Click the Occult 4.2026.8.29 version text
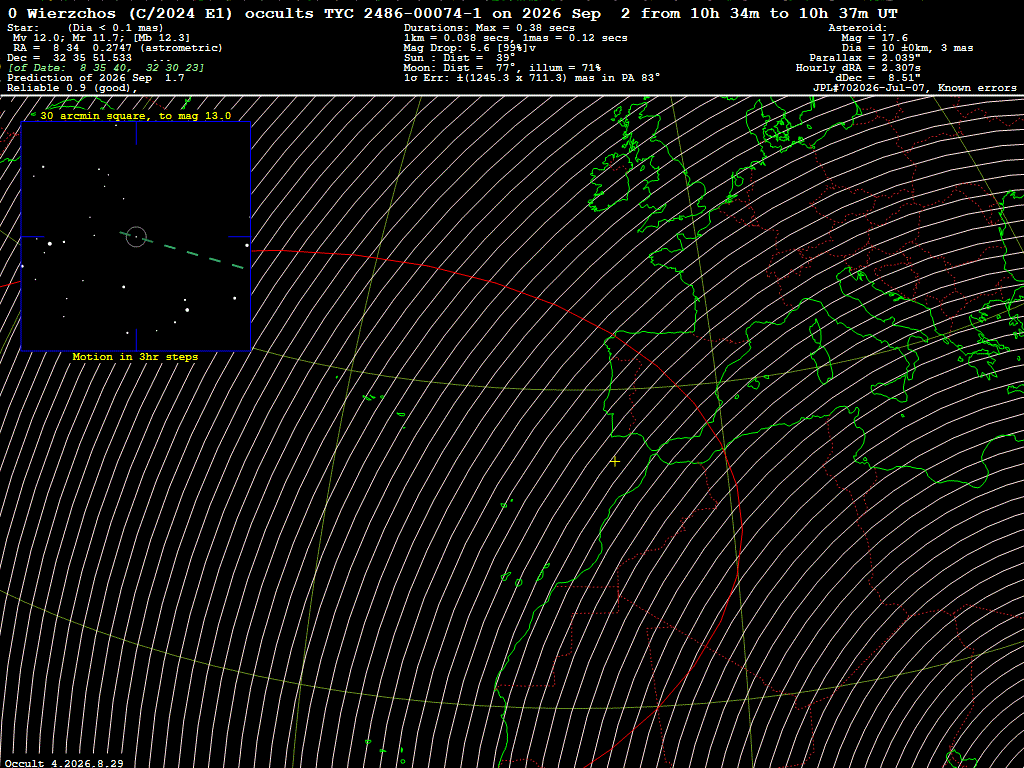The height and width of the screenshot is (768, 1024). click(64, 763)
